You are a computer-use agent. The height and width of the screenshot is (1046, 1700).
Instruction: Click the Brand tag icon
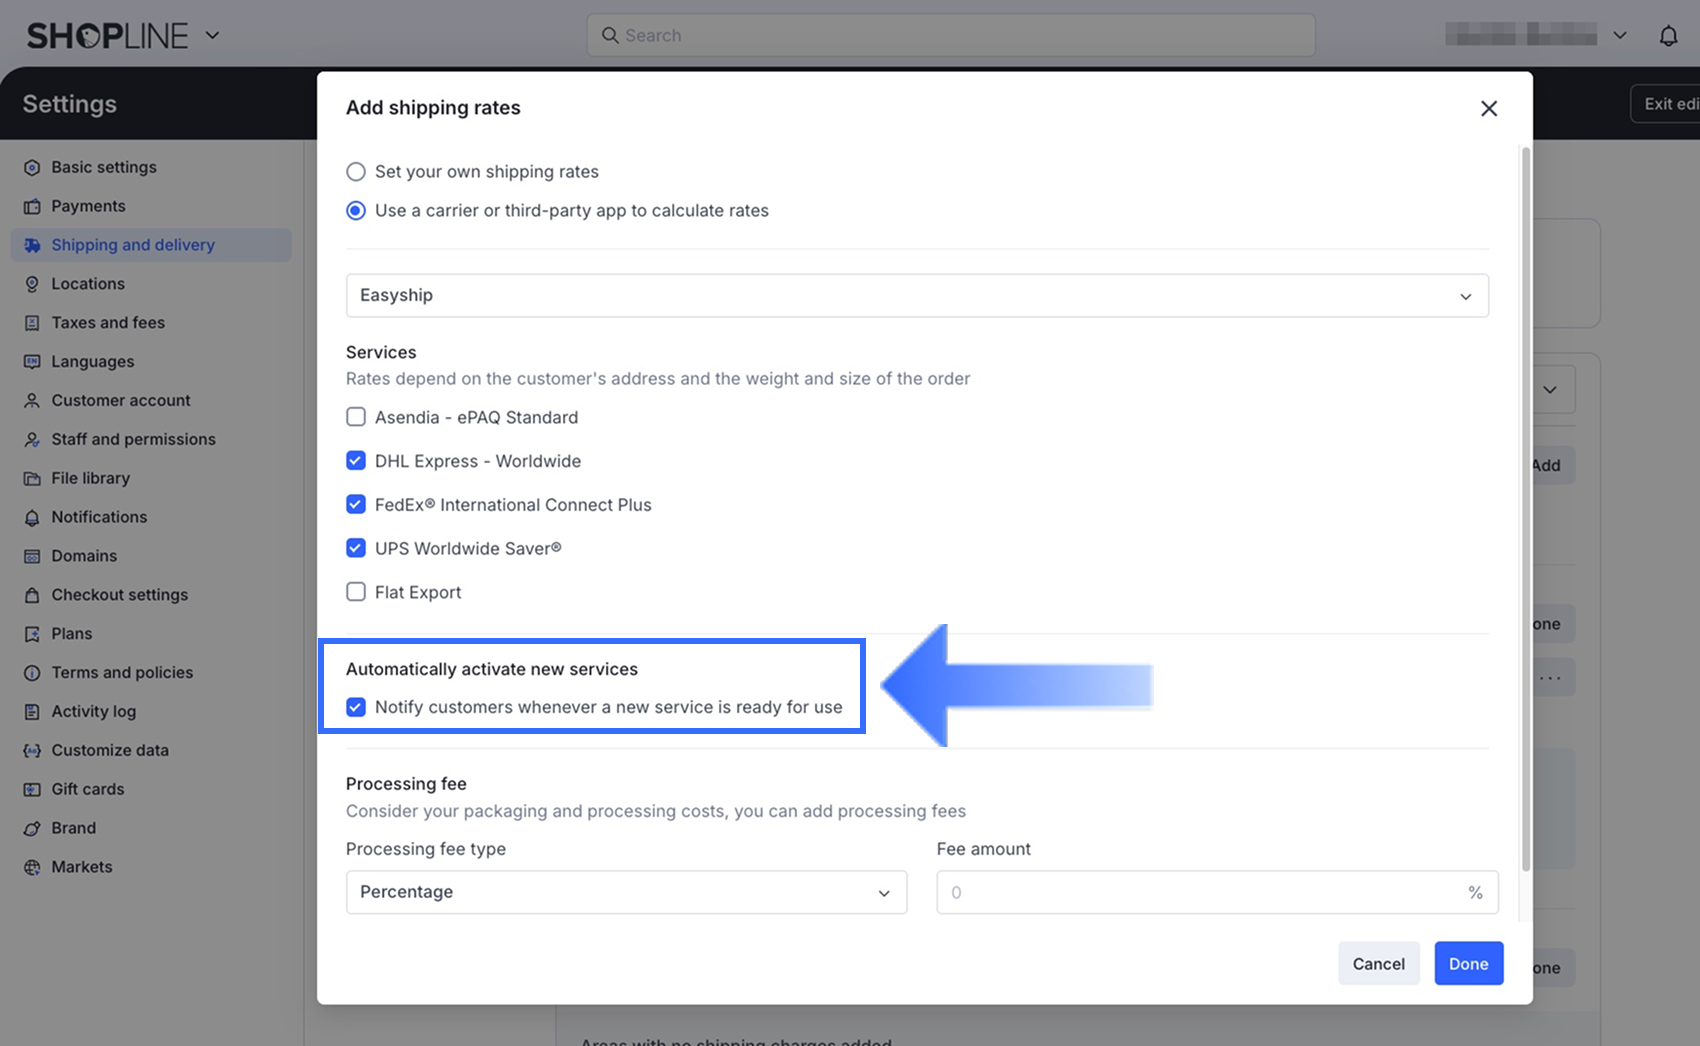click(32, 828)
